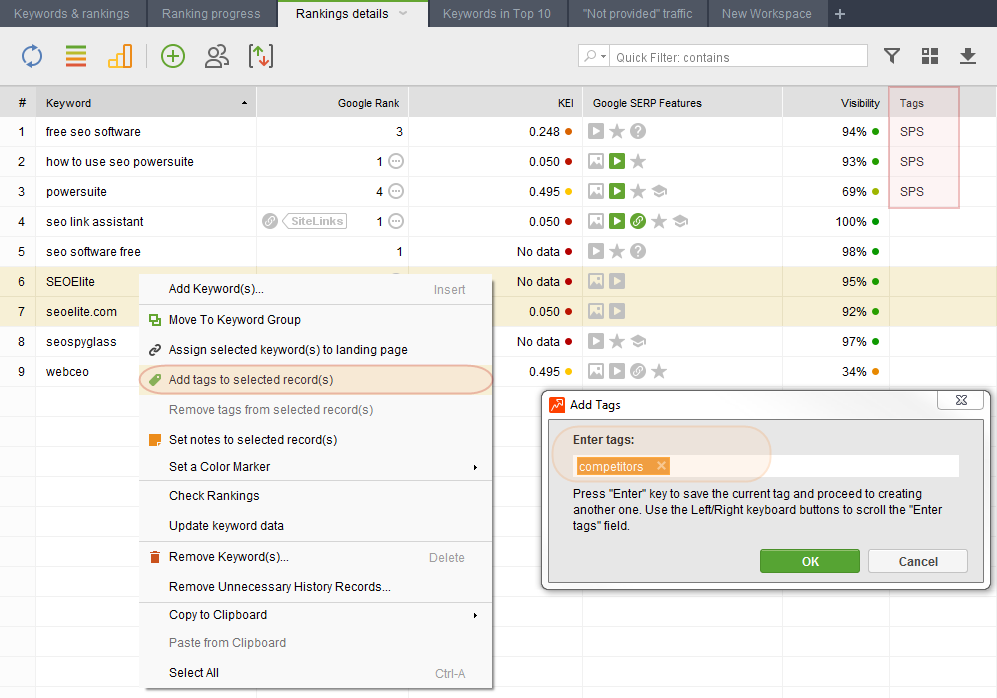Click the link icon beside SiteLinks
Viewport: 997px width, 698px height.
270,221
